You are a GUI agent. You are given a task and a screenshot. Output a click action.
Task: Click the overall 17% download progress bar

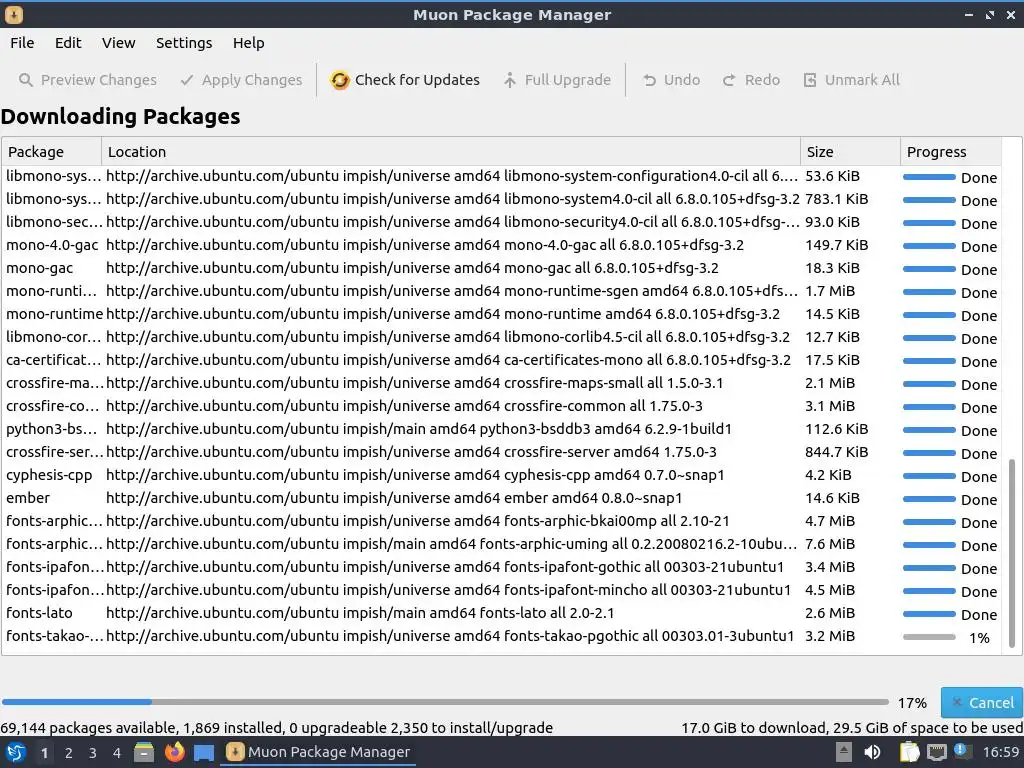[445, 703]
